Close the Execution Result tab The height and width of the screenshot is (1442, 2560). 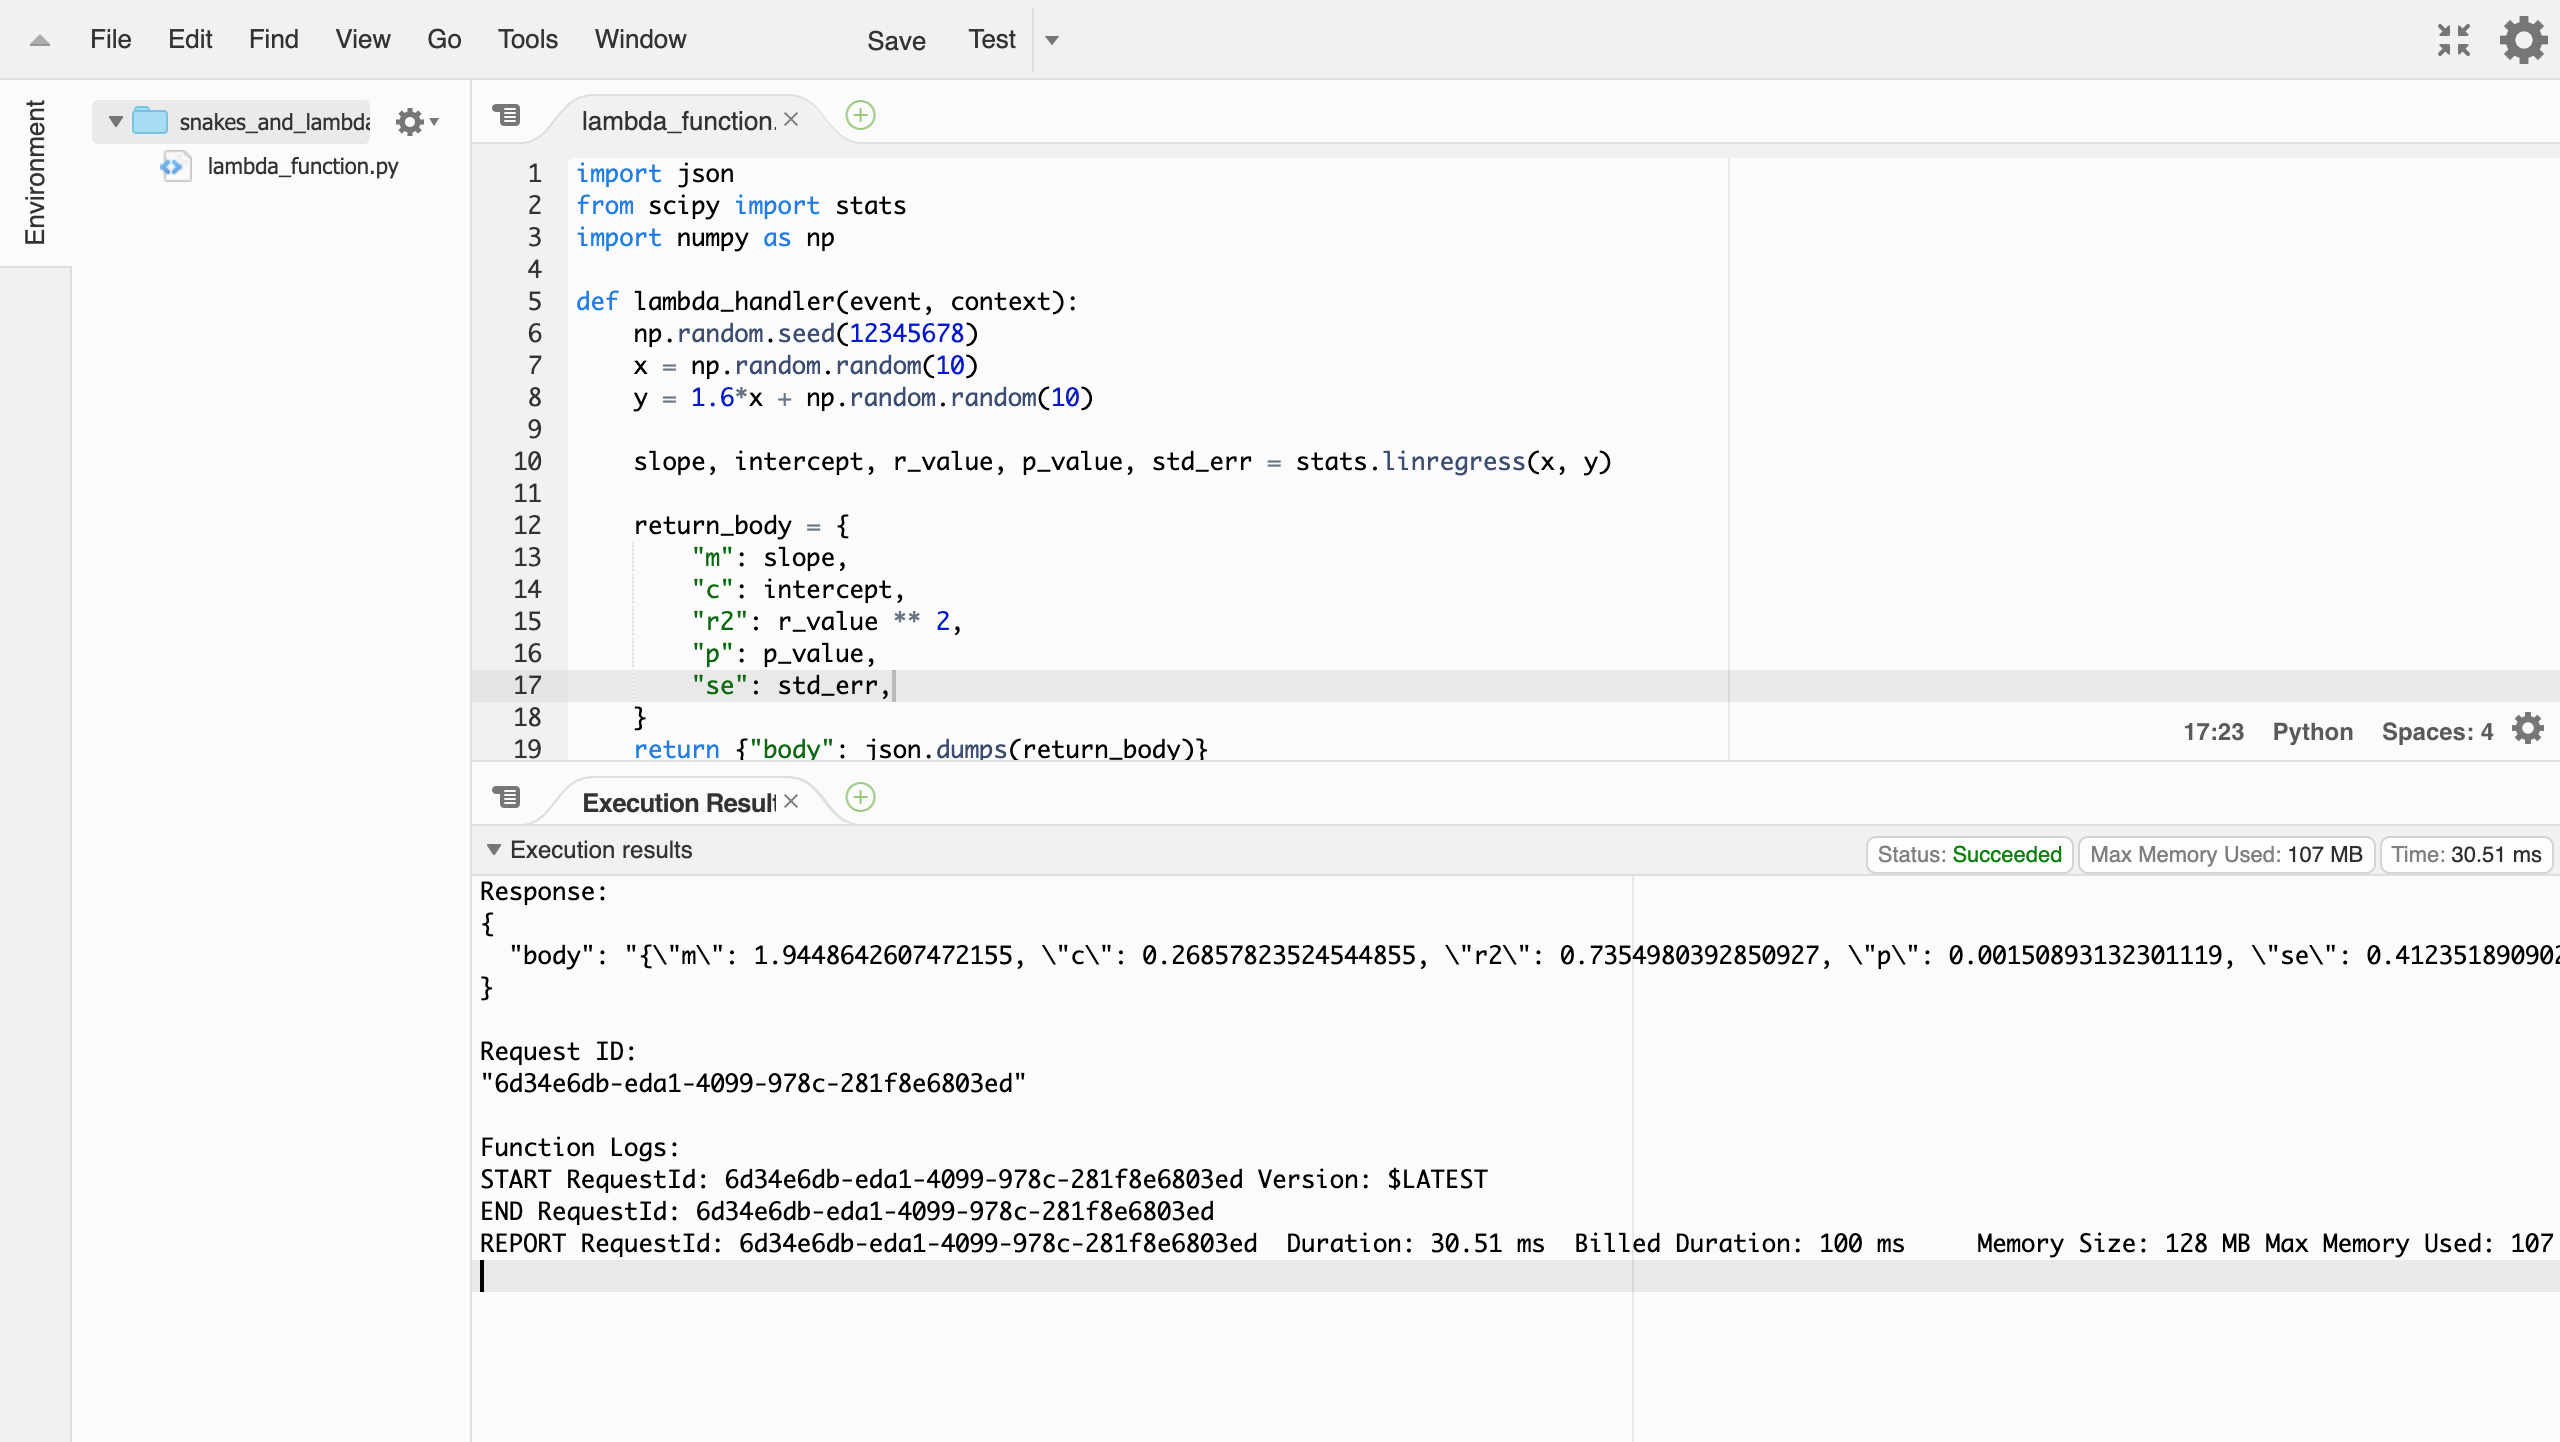pyautogui.click(x=791, y=801)
